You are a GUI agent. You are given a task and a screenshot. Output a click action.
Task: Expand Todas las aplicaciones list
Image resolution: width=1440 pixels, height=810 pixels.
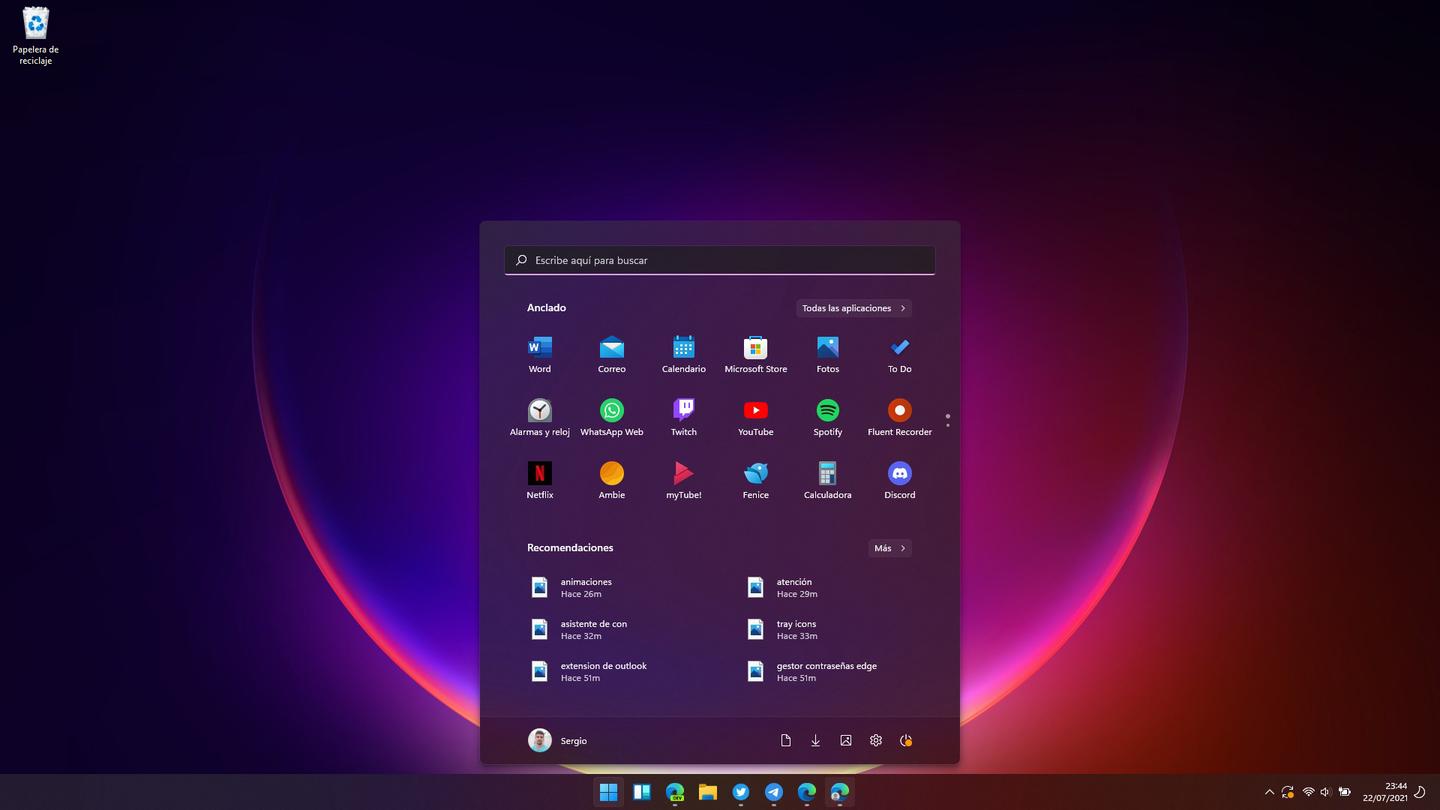pos(853,308)
